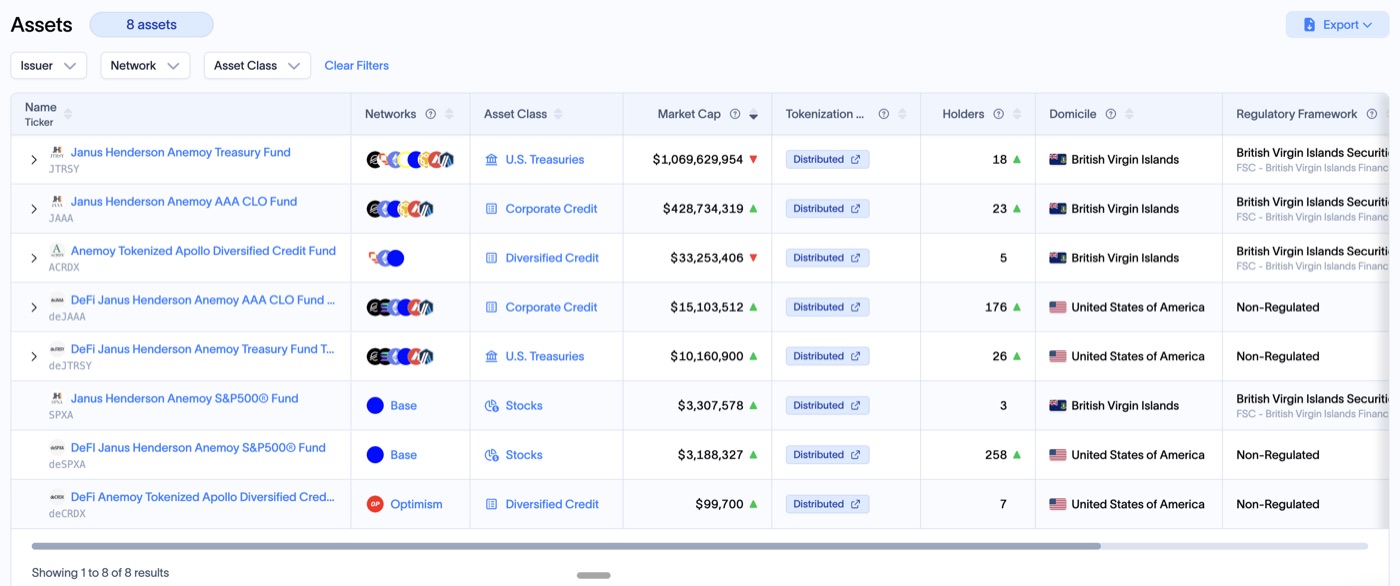This screenshot has width=1400, height=586.
Task: Click the Base network icon in SPXA row
Action: click(x=375, y=406)
